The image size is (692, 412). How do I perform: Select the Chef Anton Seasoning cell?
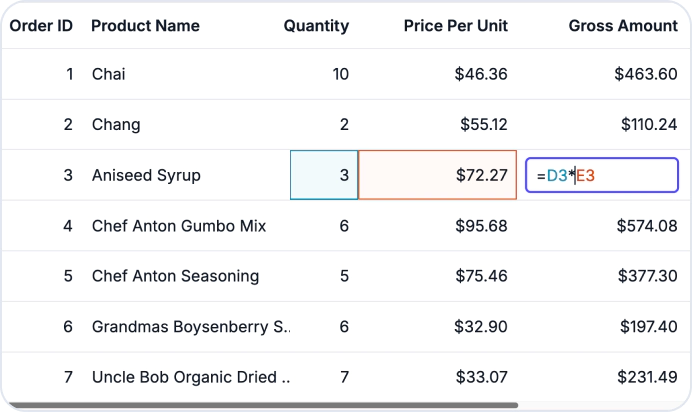(190, 276)
